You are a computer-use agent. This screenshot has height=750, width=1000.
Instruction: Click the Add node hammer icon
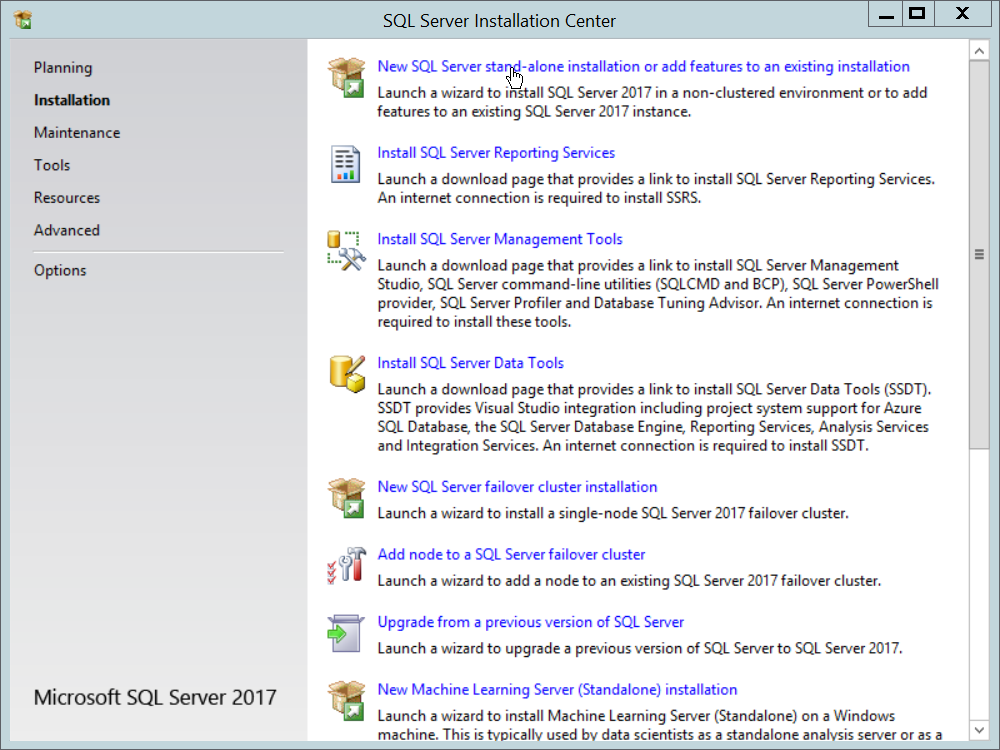[346, 565]
